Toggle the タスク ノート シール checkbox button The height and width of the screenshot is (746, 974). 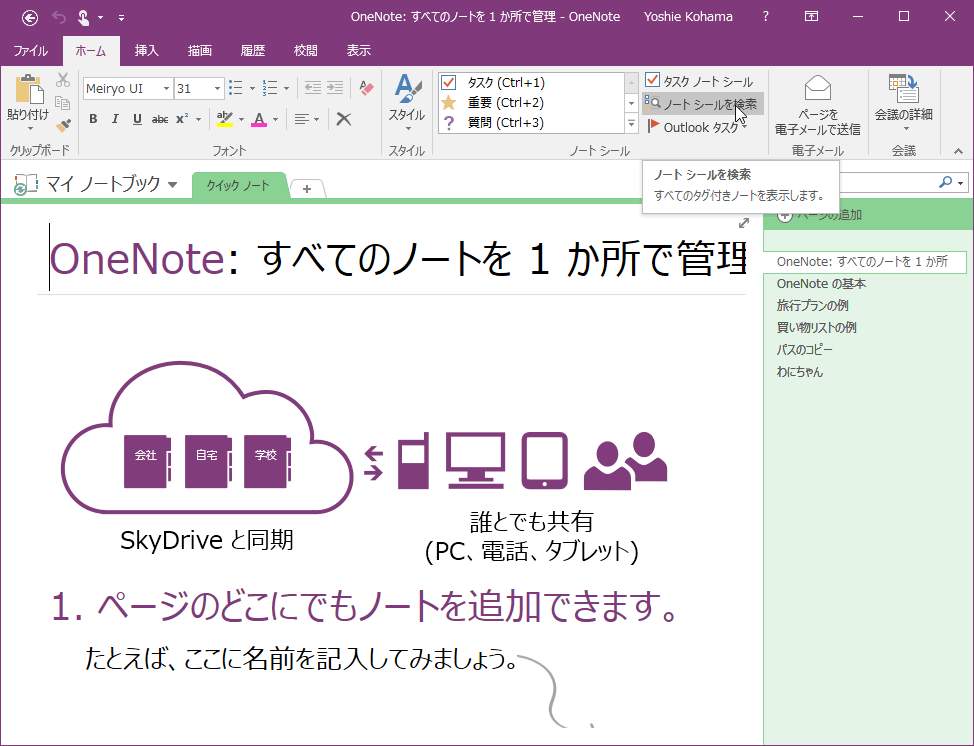699,81
